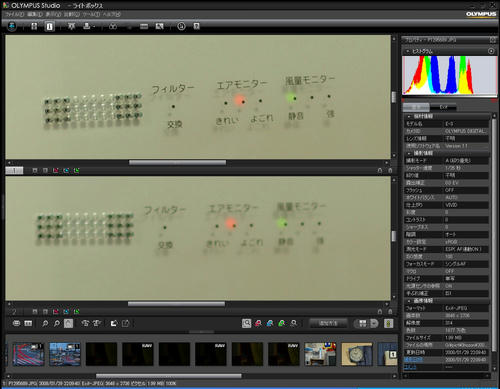Click the round clock icon in top toolbar
500x389 pixels.
pyautogui.click(x=181, y=26)
